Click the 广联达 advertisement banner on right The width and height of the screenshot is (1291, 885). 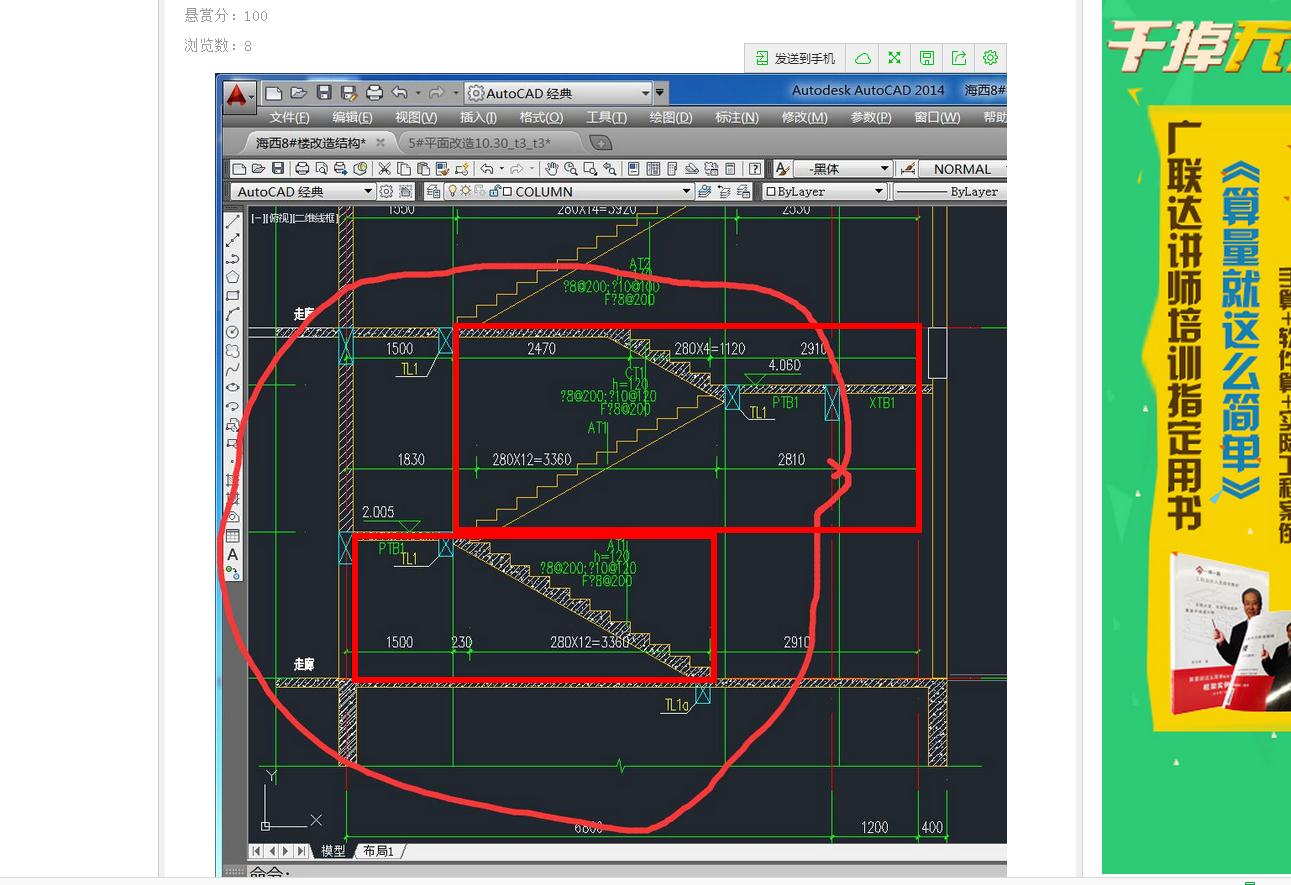coord(1196,437)
